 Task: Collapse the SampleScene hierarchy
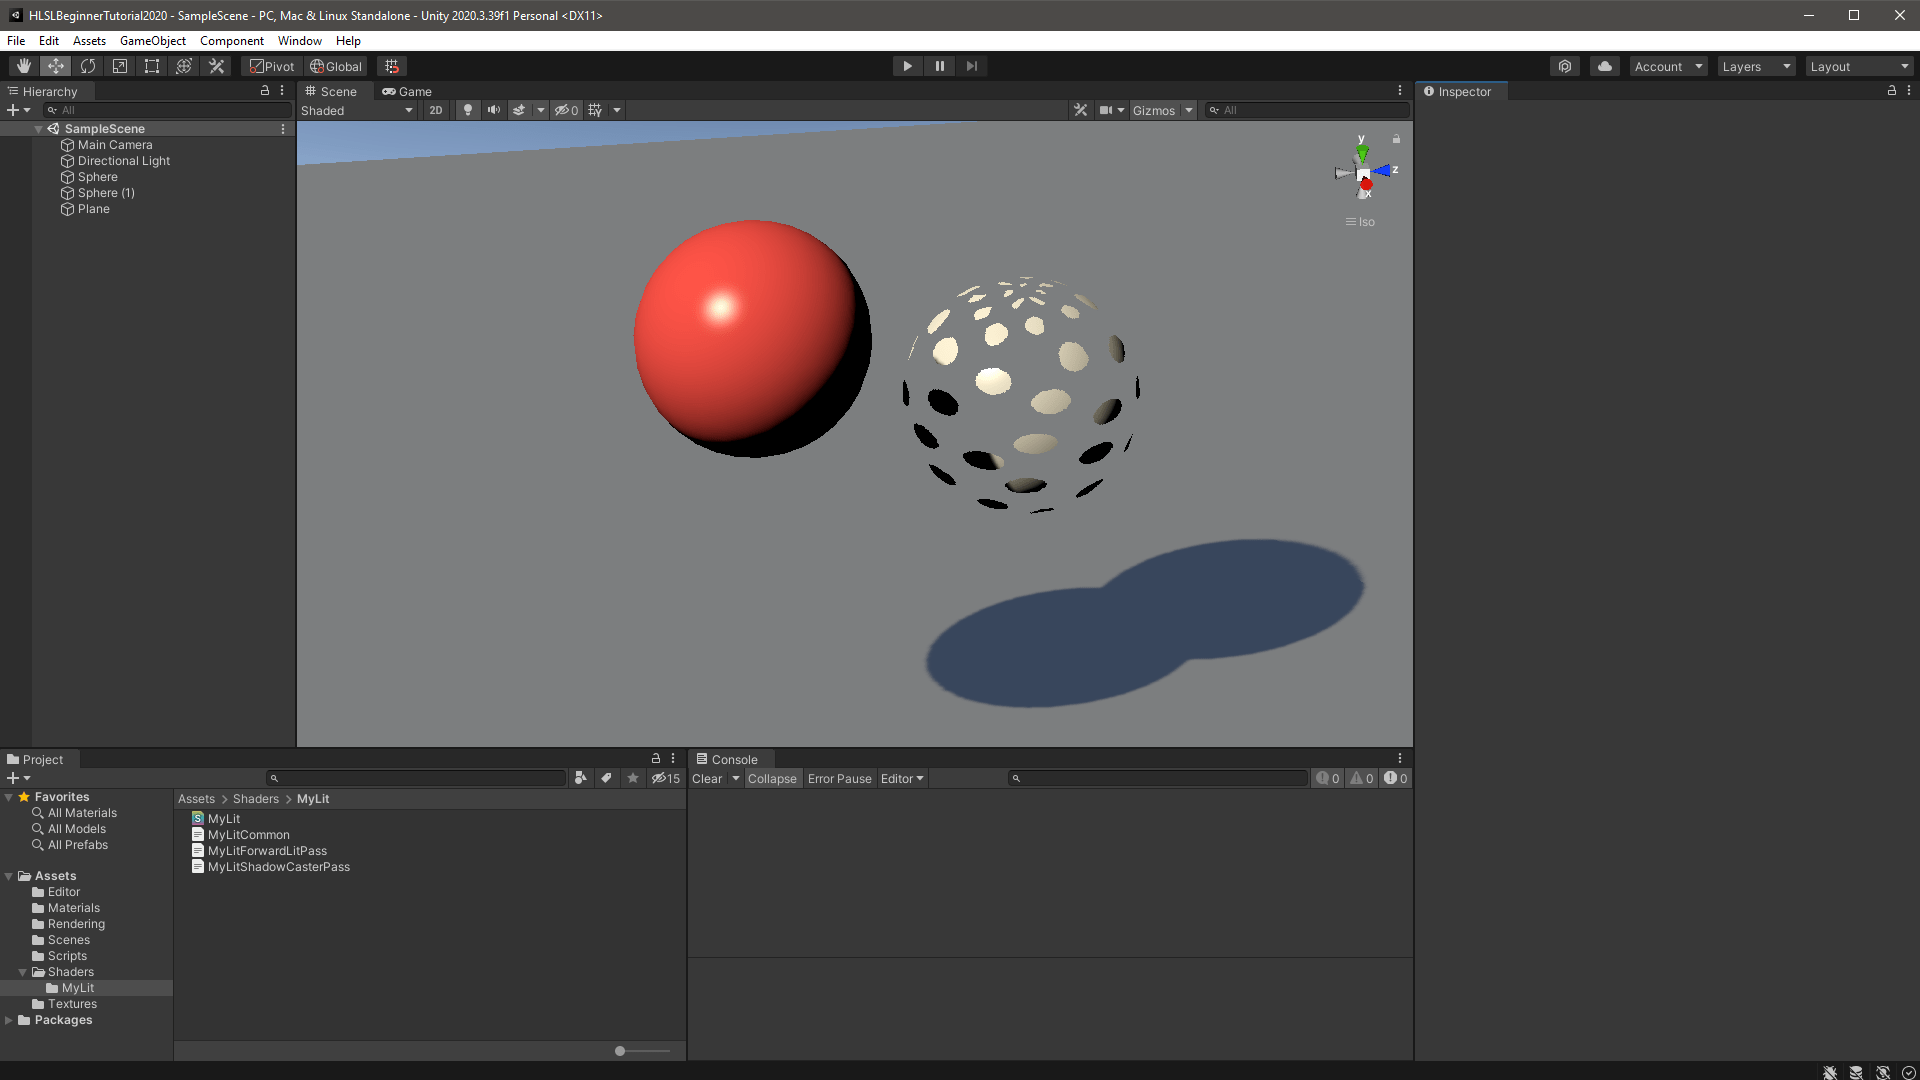coord(38,129)
